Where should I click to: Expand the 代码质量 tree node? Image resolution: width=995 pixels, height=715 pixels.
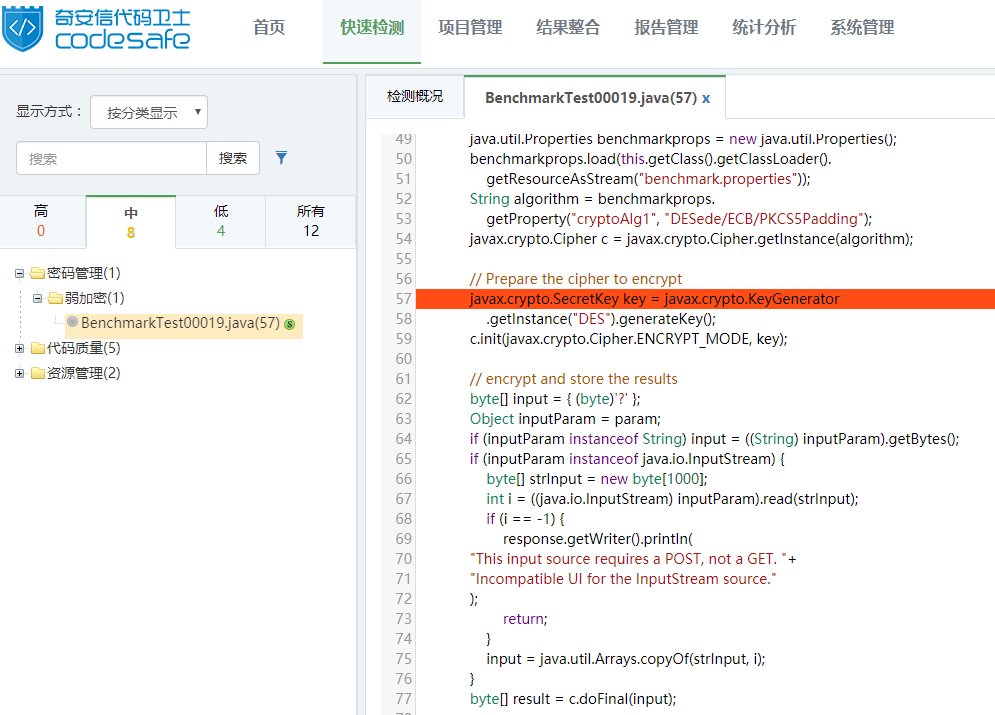pos(20,348)
